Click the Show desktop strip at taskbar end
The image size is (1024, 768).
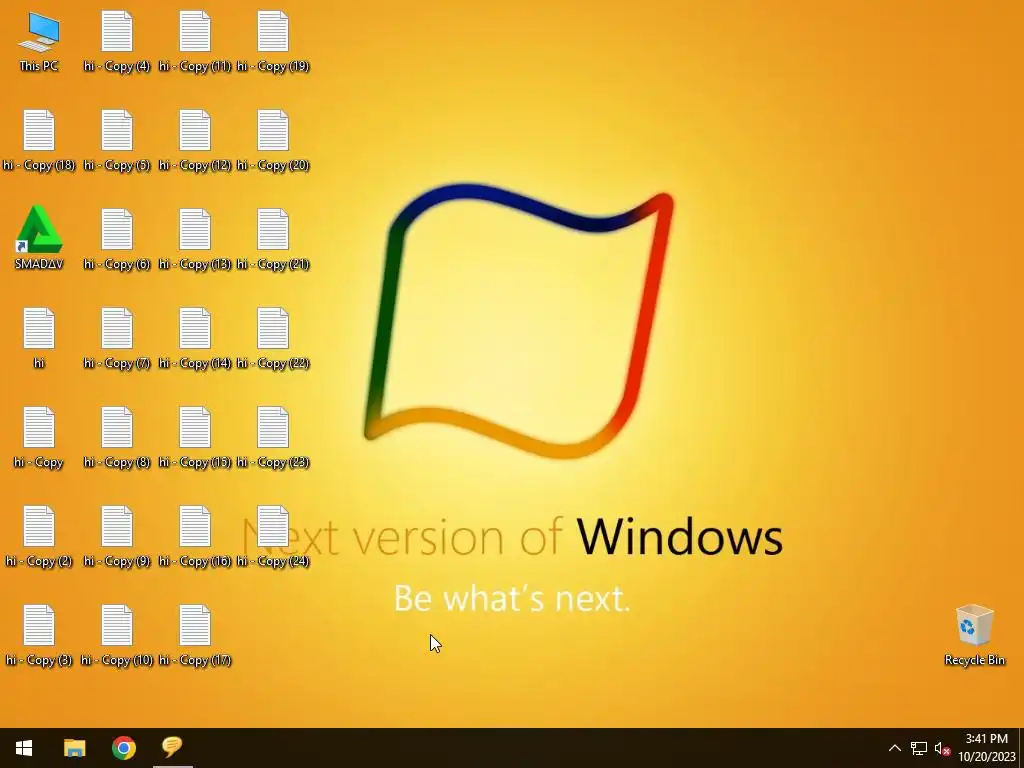[1021, 748]
